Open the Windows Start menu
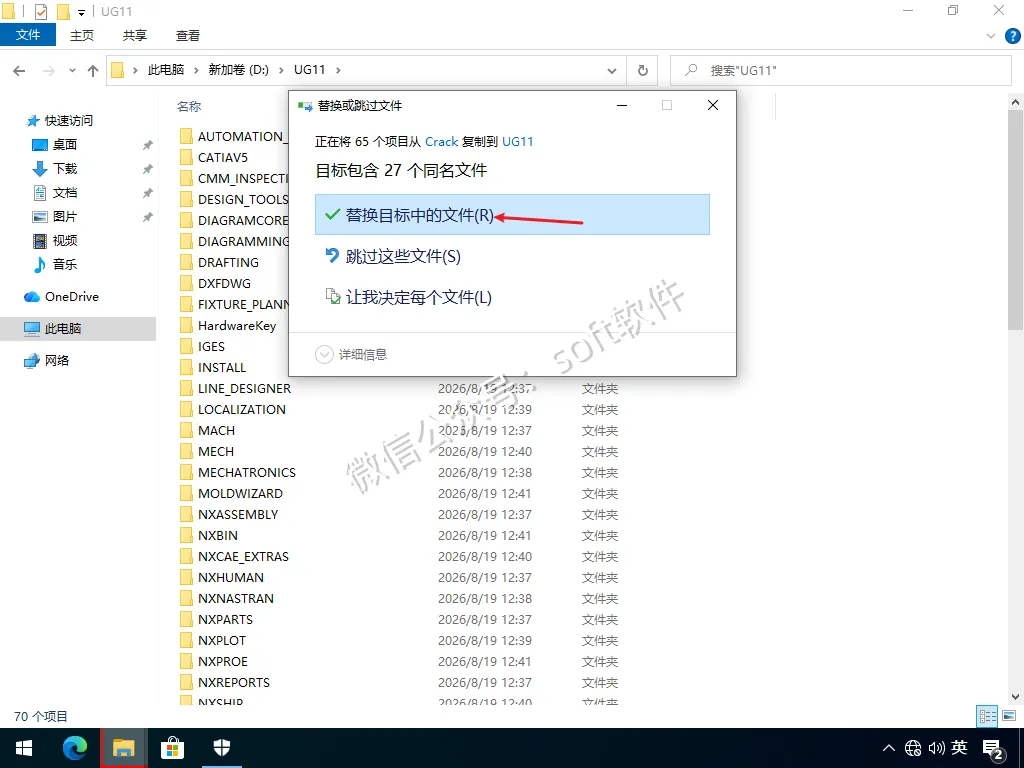Screen dimensions: 1024x768 point(24,748)
